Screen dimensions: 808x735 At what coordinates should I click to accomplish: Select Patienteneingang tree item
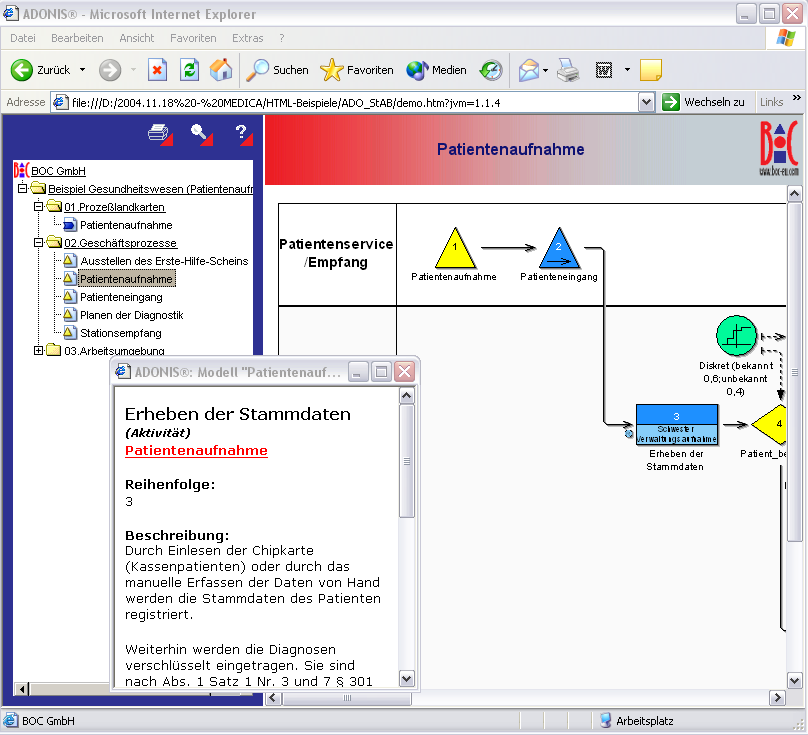pos(121,297)
